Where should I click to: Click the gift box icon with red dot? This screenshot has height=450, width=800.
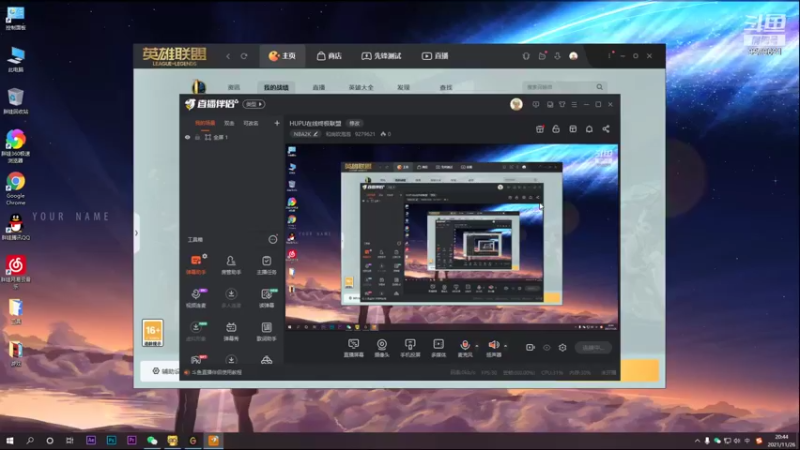pos(540,129)
